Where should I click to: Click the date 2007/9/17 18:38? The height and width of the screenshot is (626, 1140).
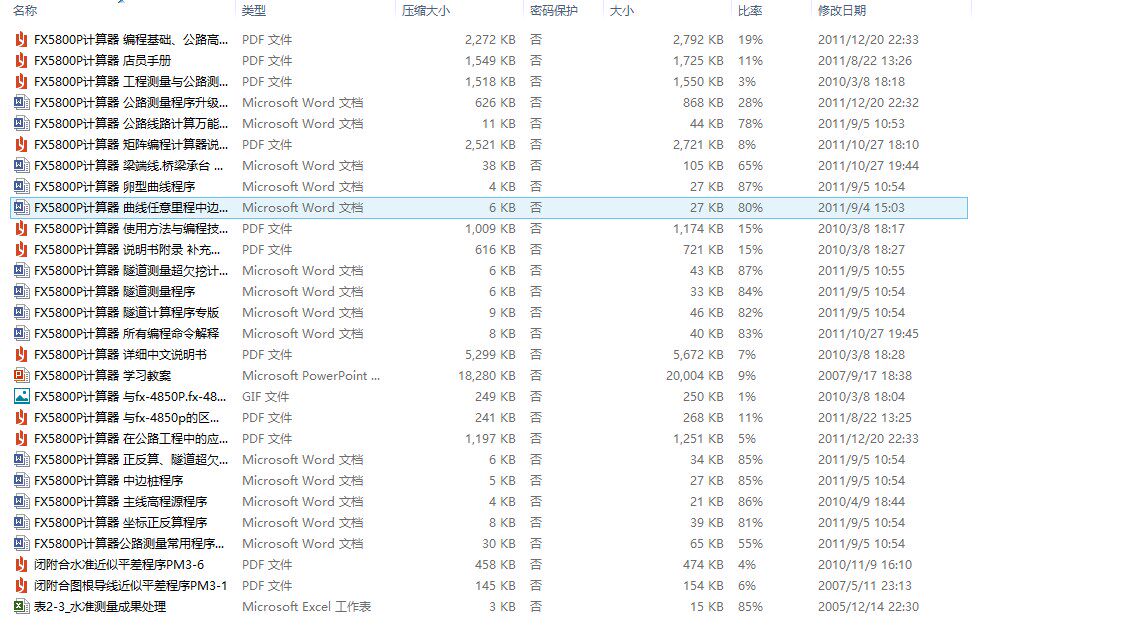(x=864, y=376)
